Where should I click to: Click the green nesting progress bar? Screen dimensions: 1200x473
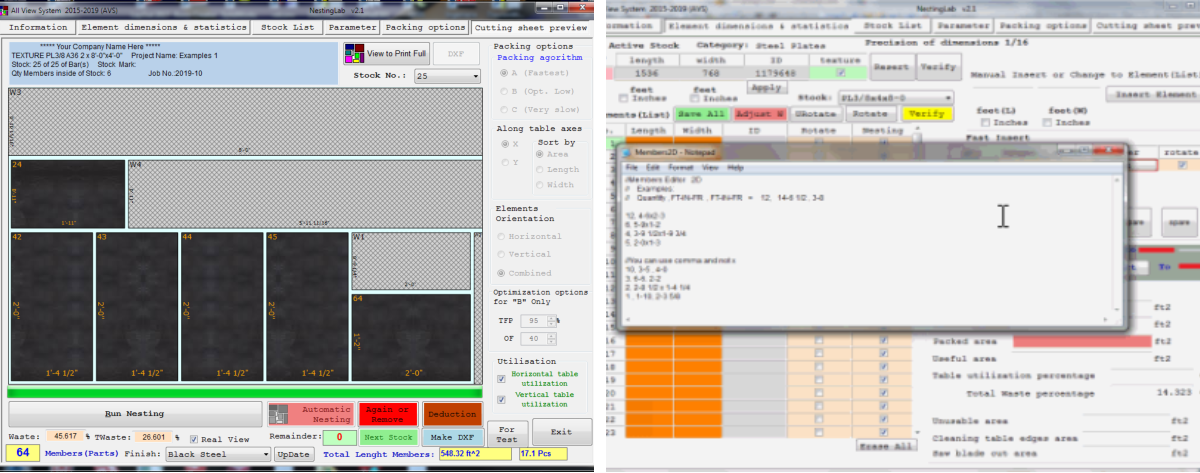[245, 393]
